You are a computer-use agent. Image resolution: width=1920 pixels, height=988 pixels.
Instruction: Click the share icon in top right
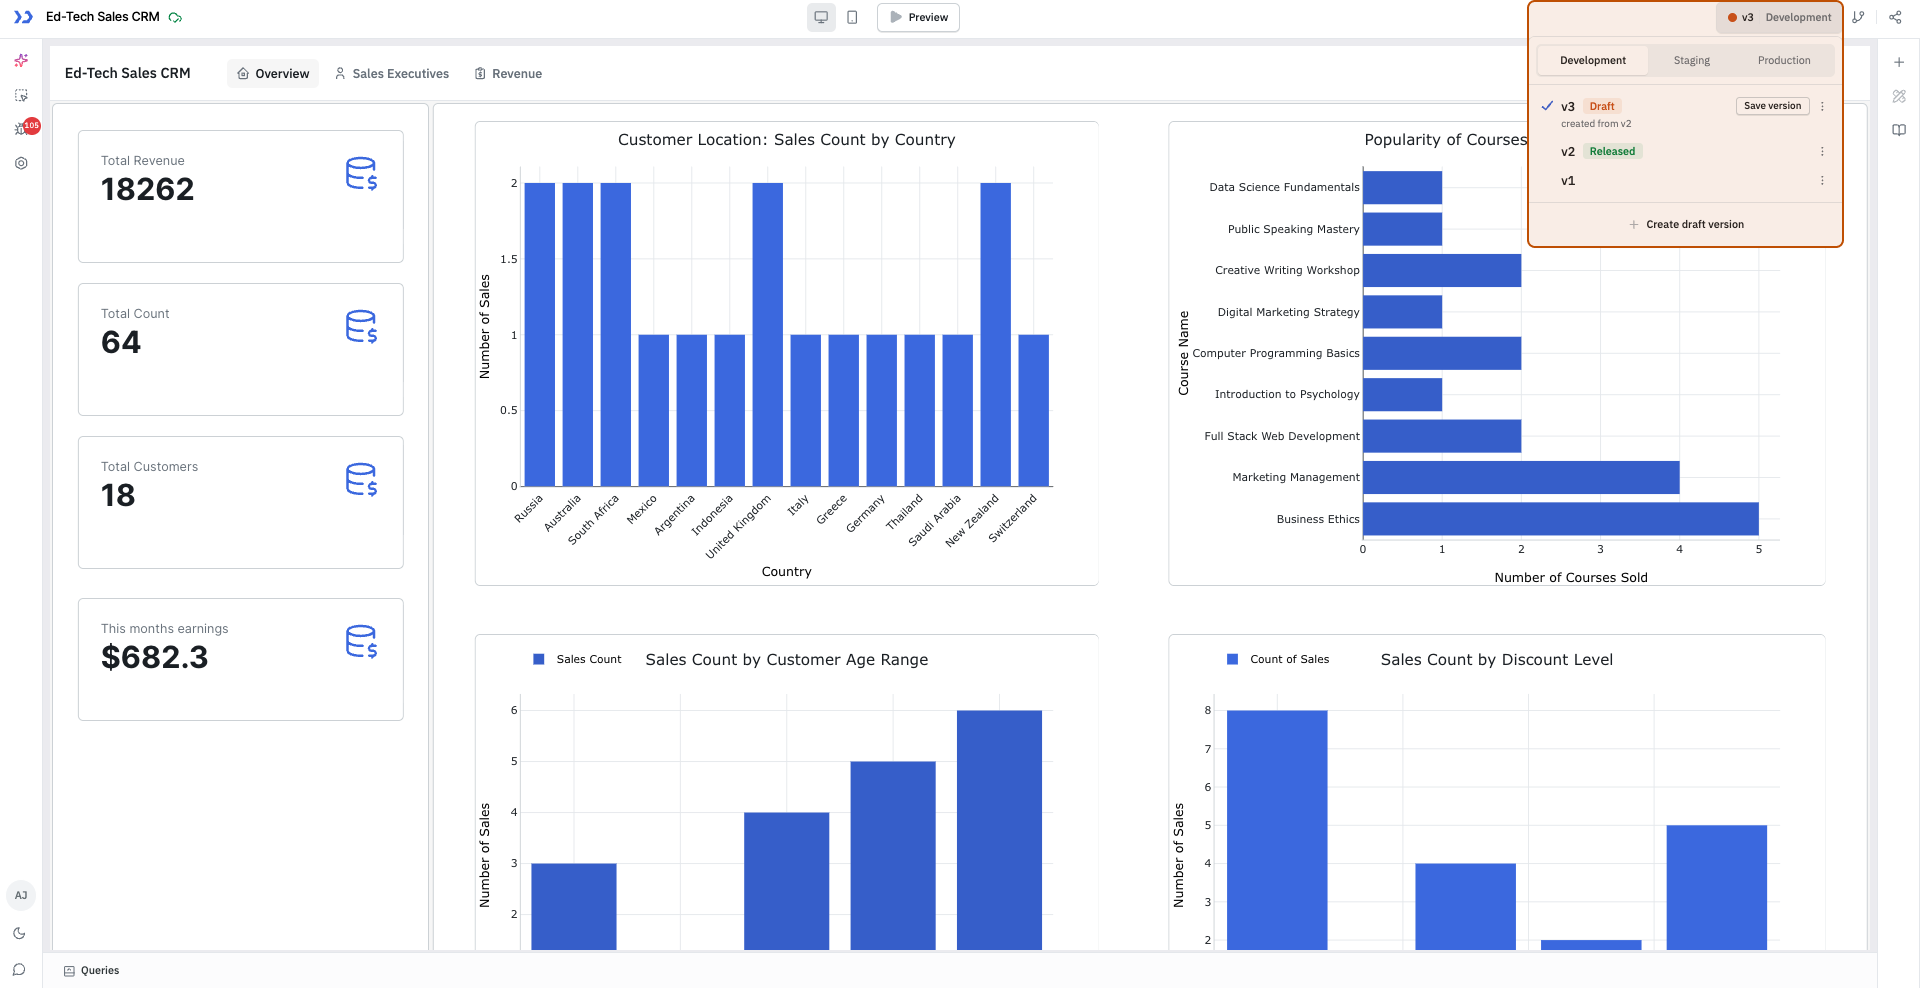pos(1895,17)
